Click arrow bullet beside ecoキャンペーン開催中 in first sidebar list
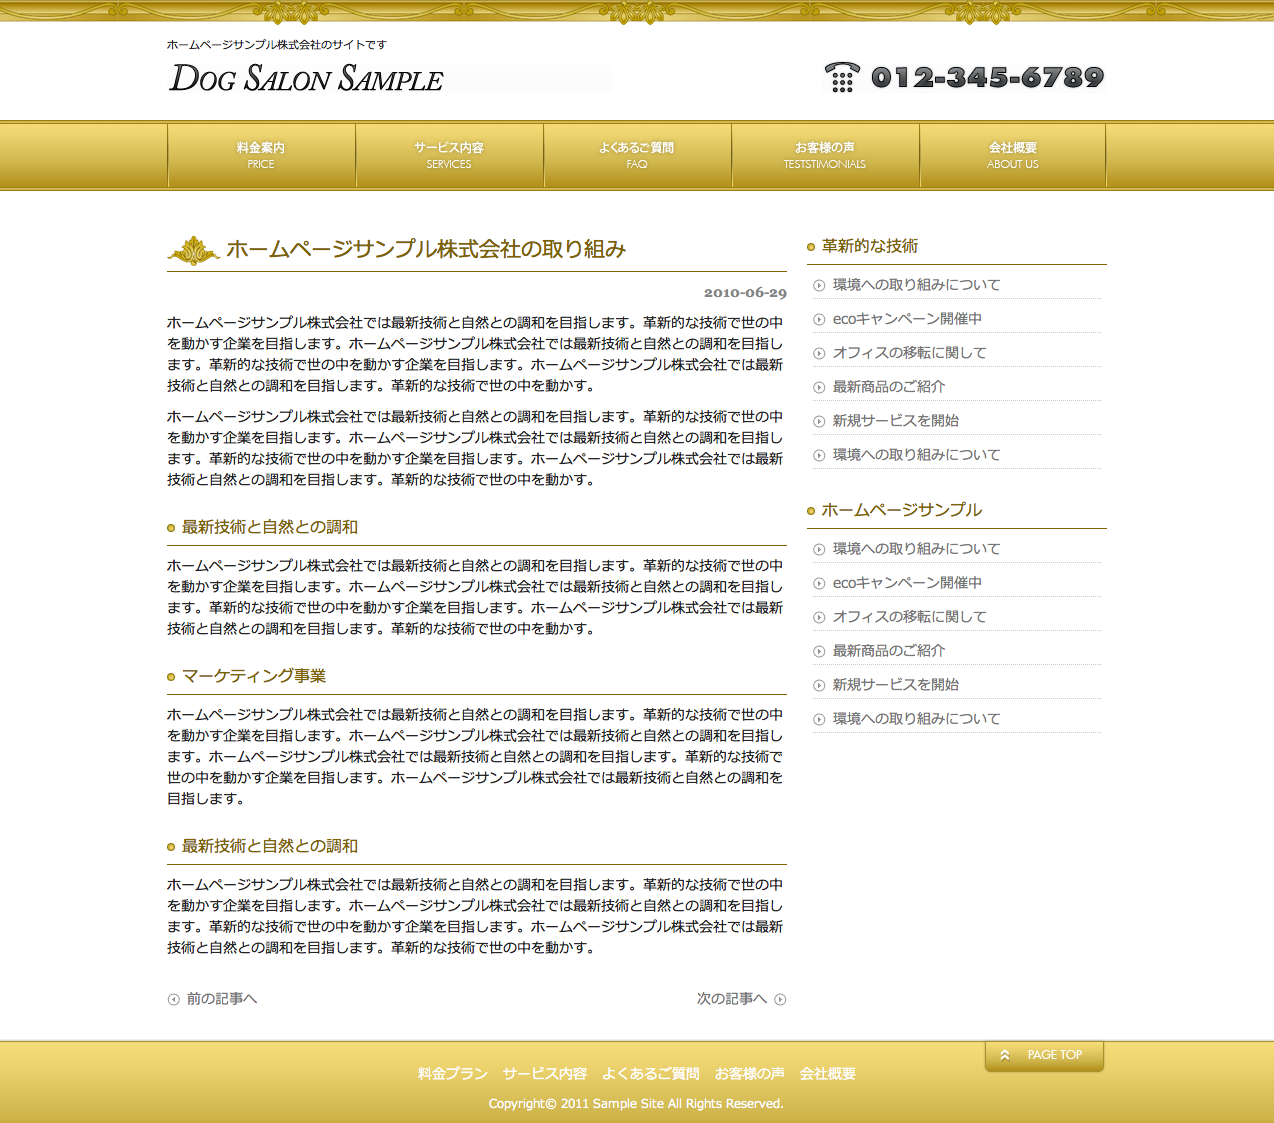1274x1123 pixels. click(819, 319)
